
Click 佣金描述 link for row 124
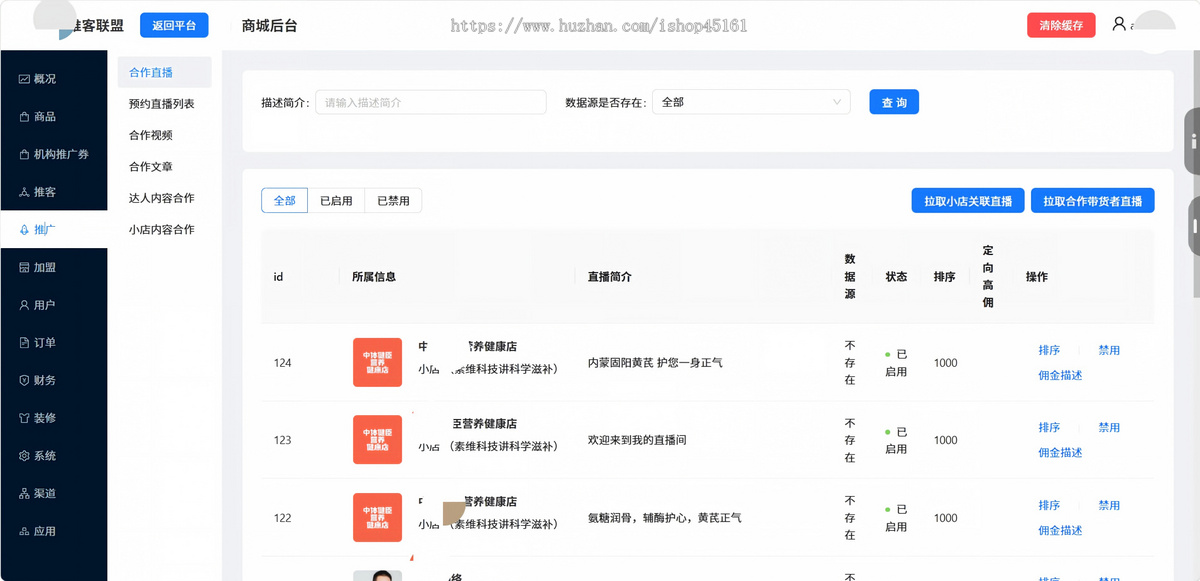click(1060, 375)
